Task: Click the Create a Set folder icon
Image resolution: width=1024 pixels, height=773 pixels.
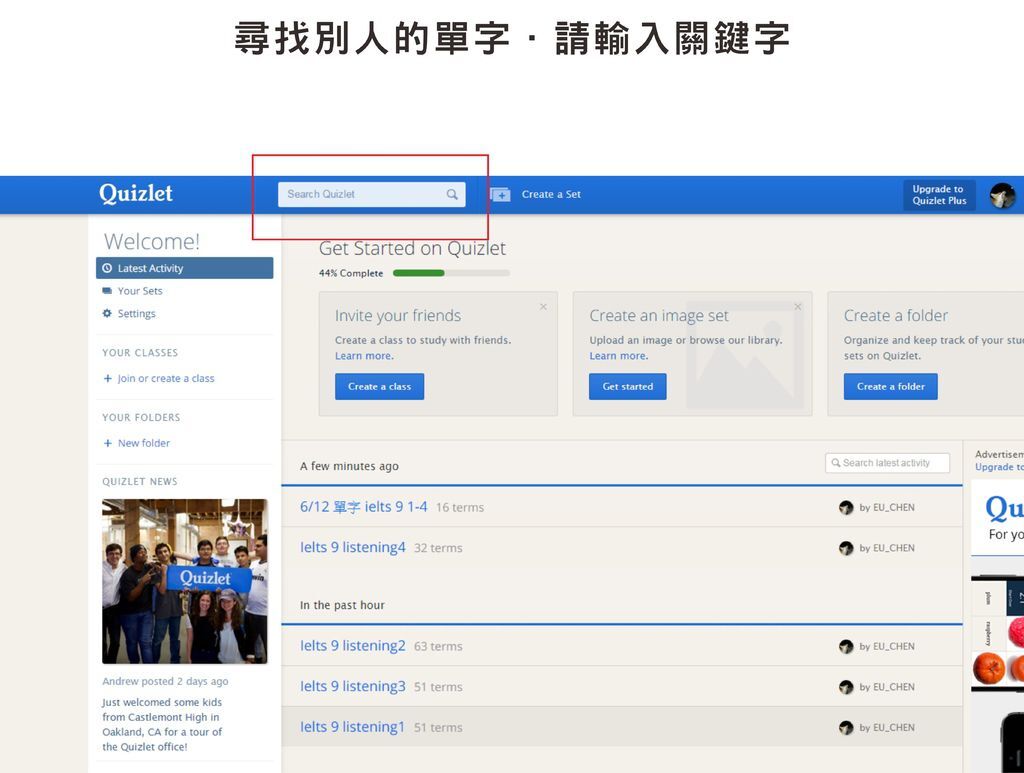Action: (500, 194)
